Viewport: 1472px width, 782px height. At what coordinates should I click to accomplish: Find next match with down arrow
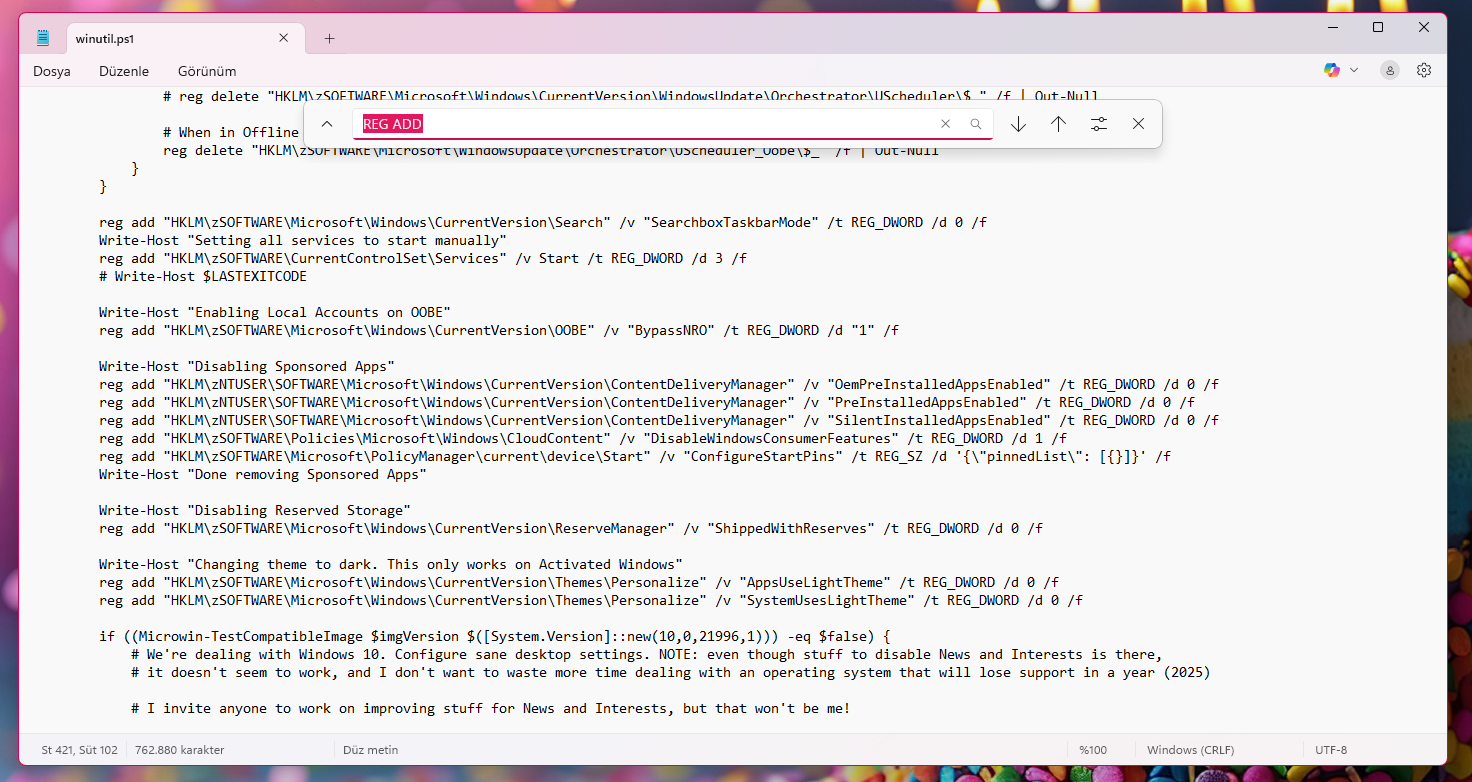click(x=1018, y=124)
